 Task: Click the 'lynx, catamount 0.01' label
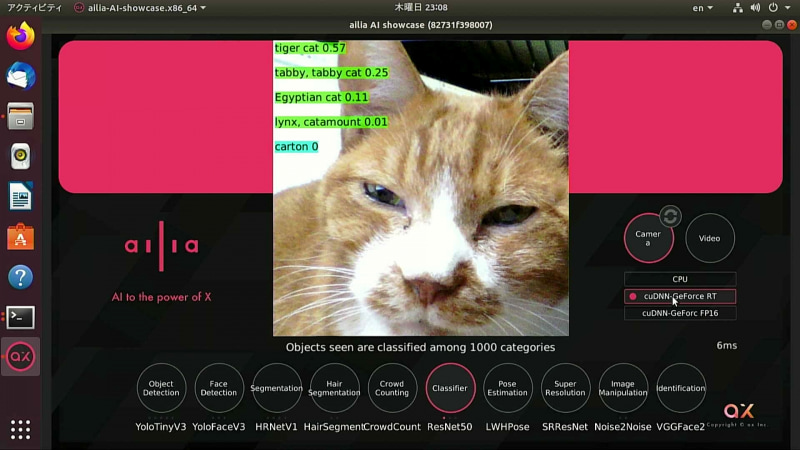pyautogui.click(x=331, y=122)
